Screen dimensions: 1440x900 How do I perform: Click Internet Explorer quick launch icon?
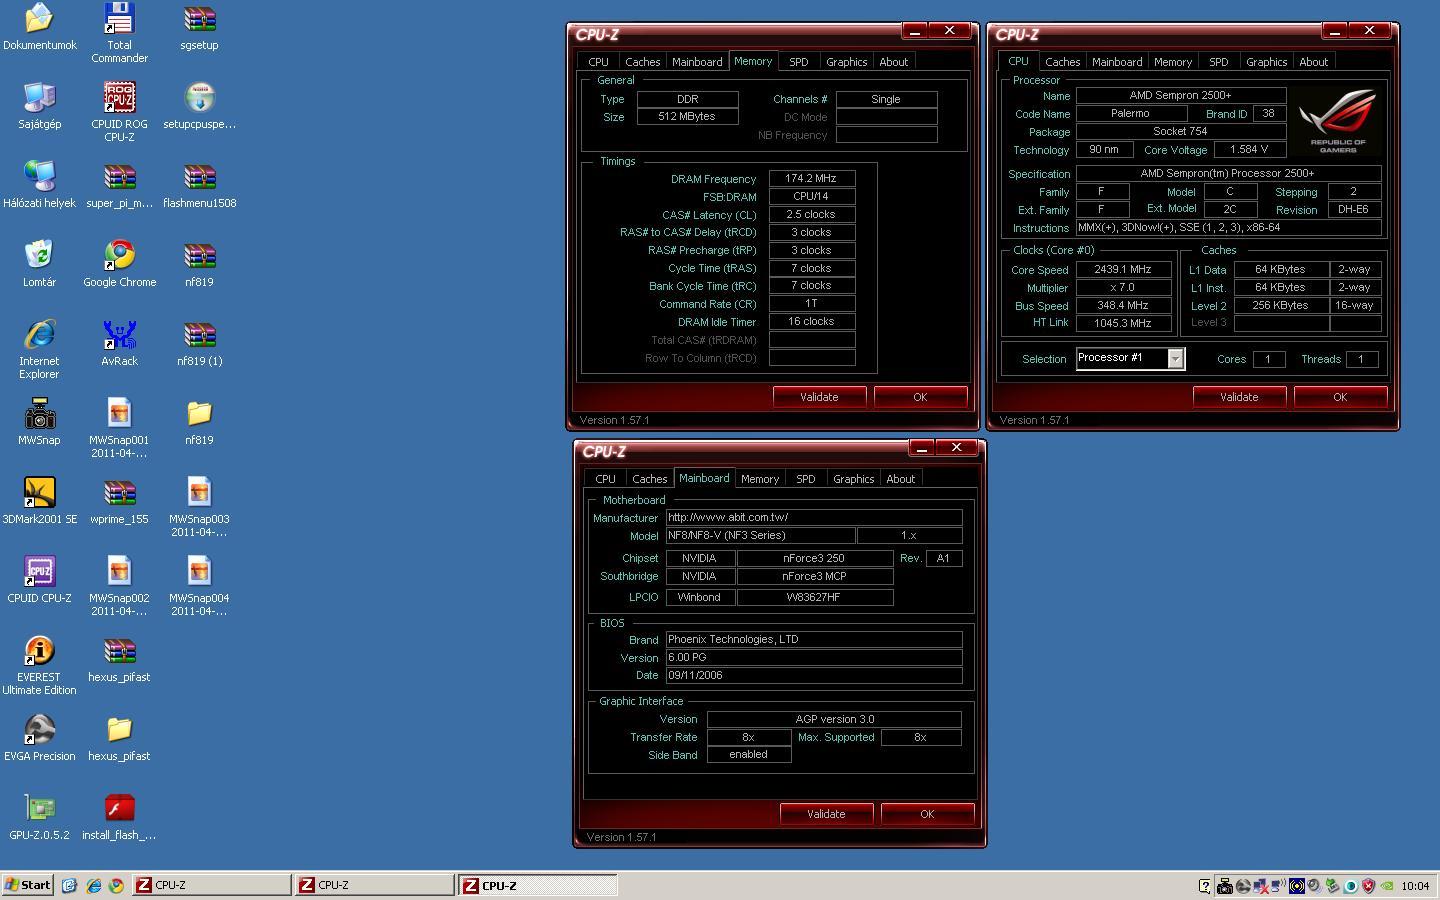93,885
